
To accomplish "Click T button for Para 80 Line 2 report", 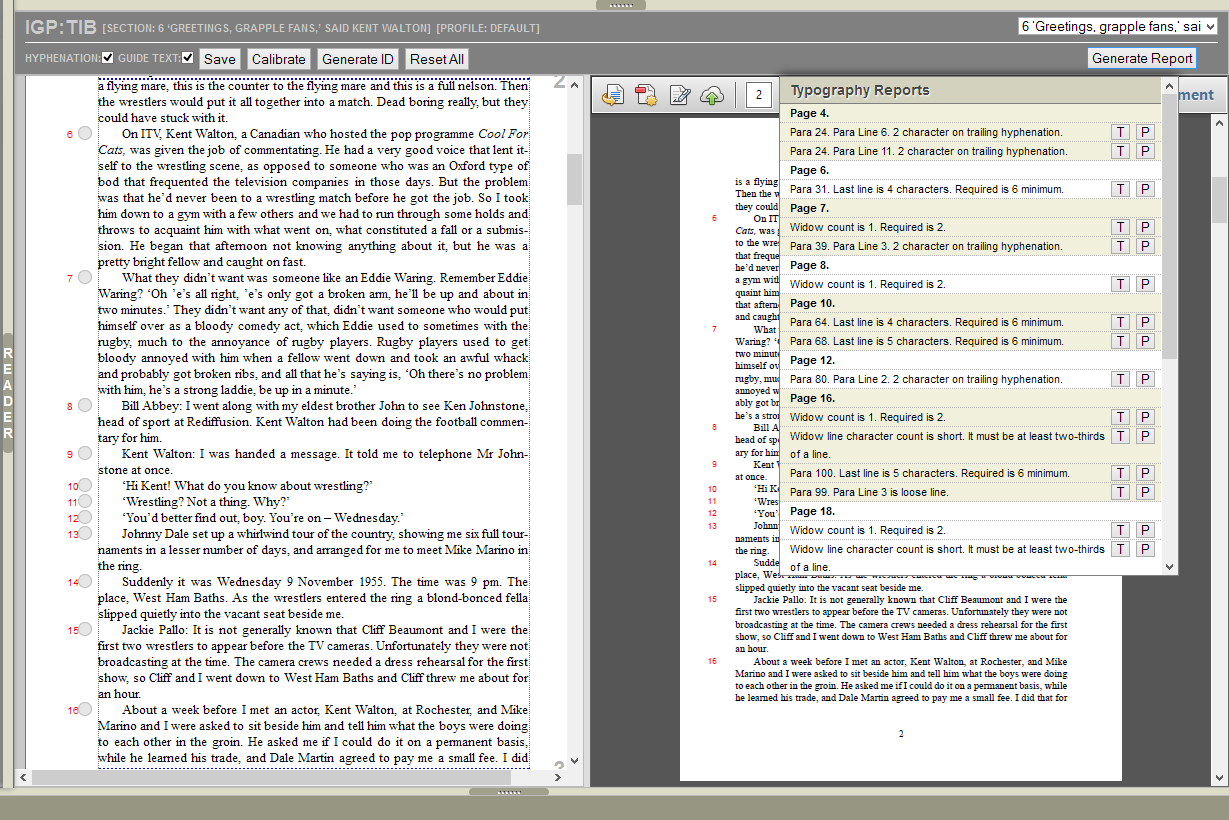I will pos(1121,379).
